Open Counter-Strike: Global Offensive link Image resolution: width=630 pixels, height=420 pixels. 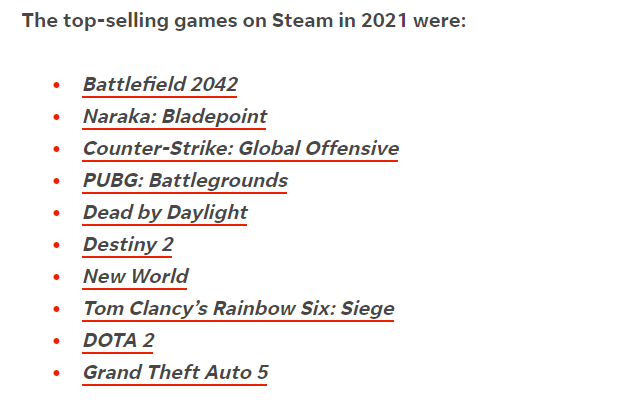240,148
